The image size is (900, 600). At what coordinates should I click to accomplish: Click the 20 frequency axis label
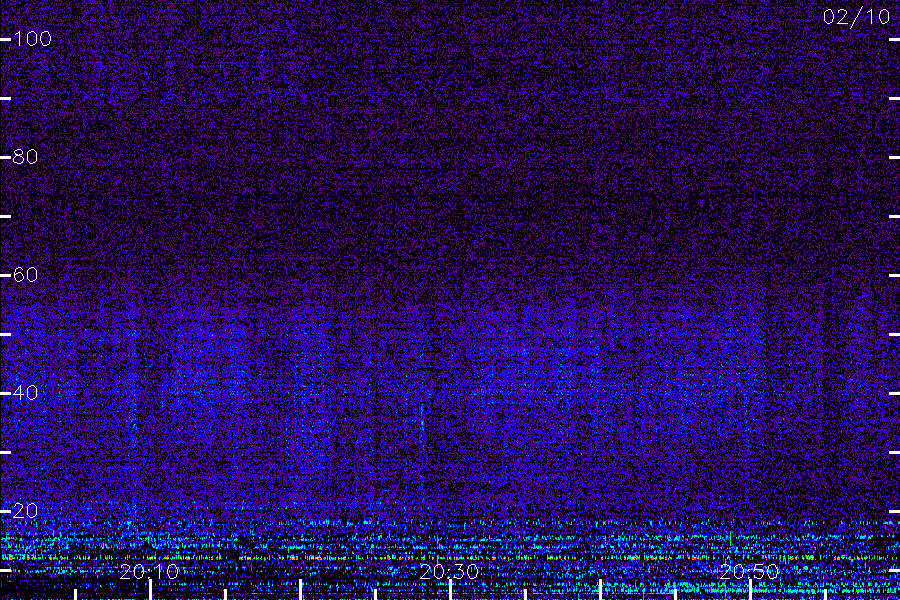(25, 511)
